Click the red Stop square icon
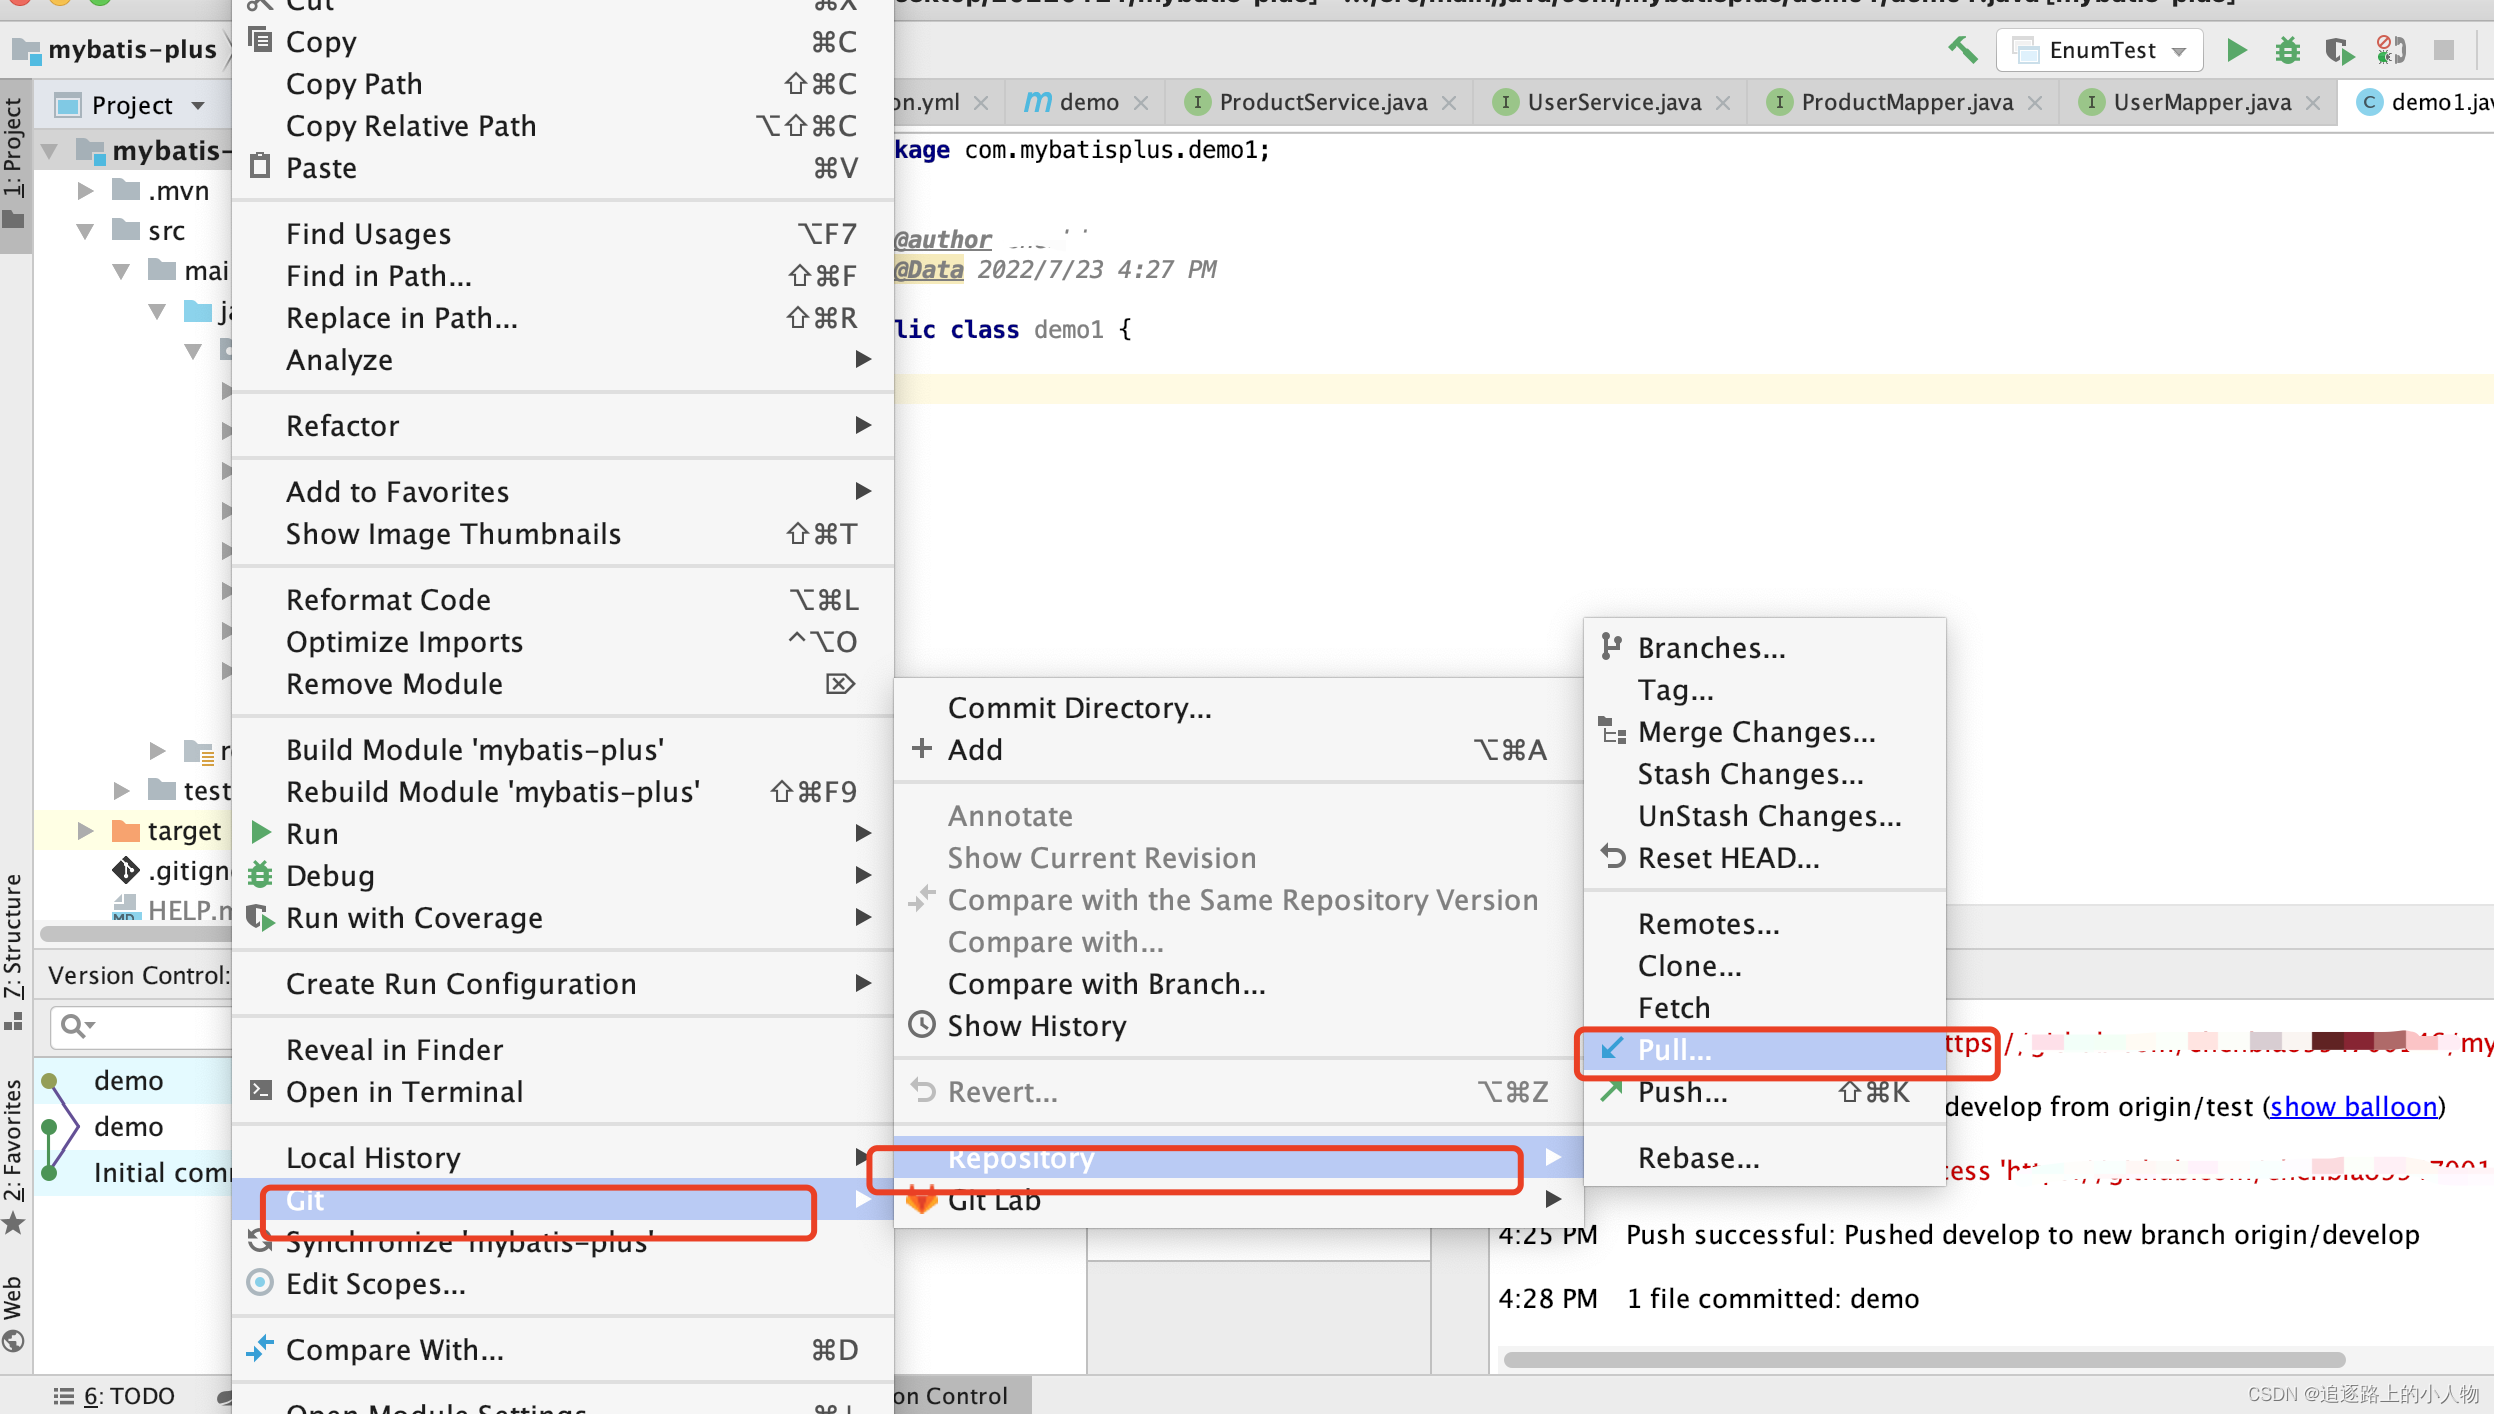Image resolution: width=2494 pixels, height=1414 pixels. coord(2444,50)
